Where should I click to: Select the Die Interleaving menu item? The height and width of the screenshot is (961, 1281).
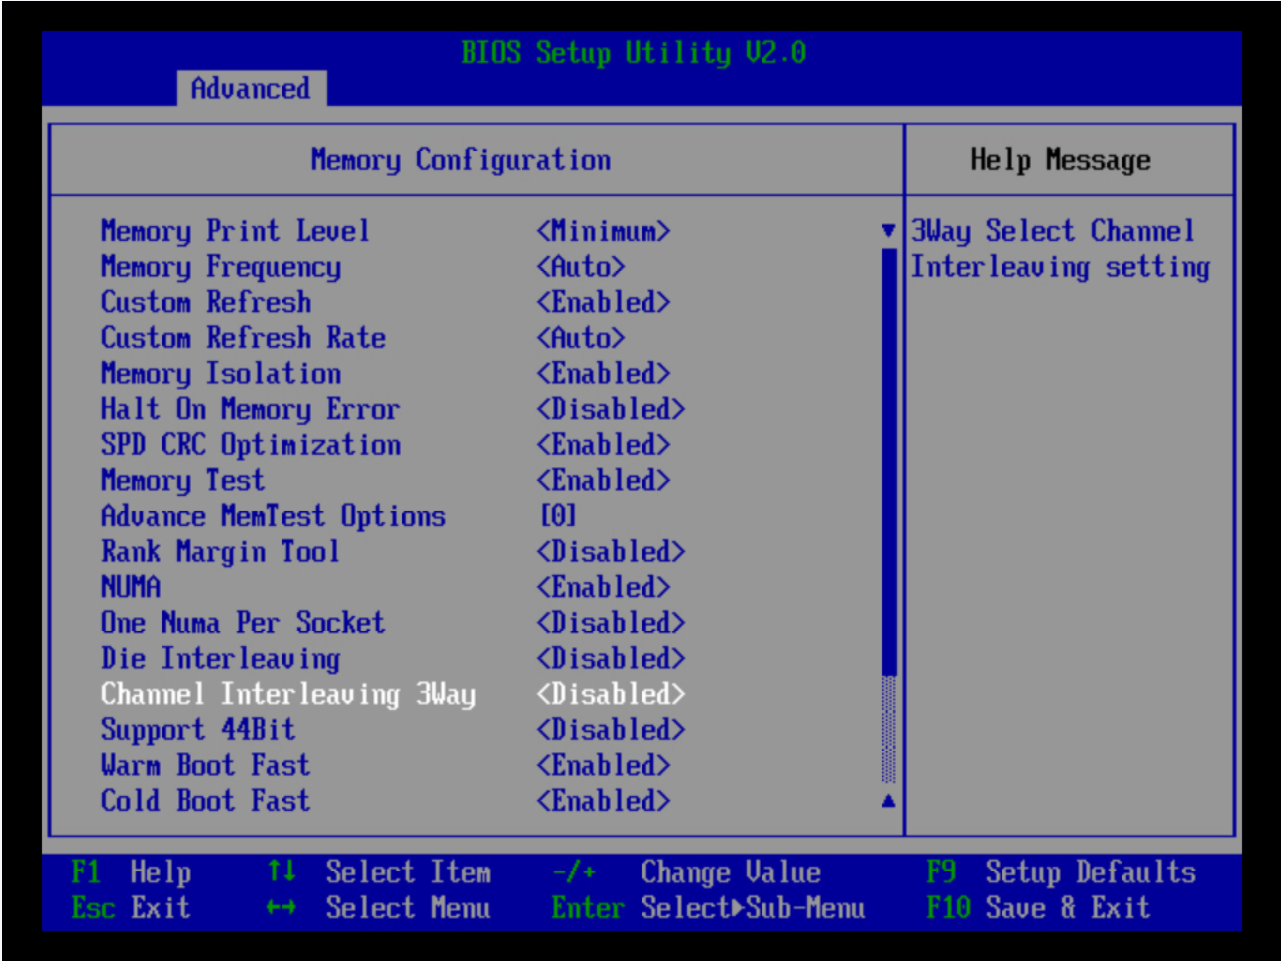(x=220, y=658)
